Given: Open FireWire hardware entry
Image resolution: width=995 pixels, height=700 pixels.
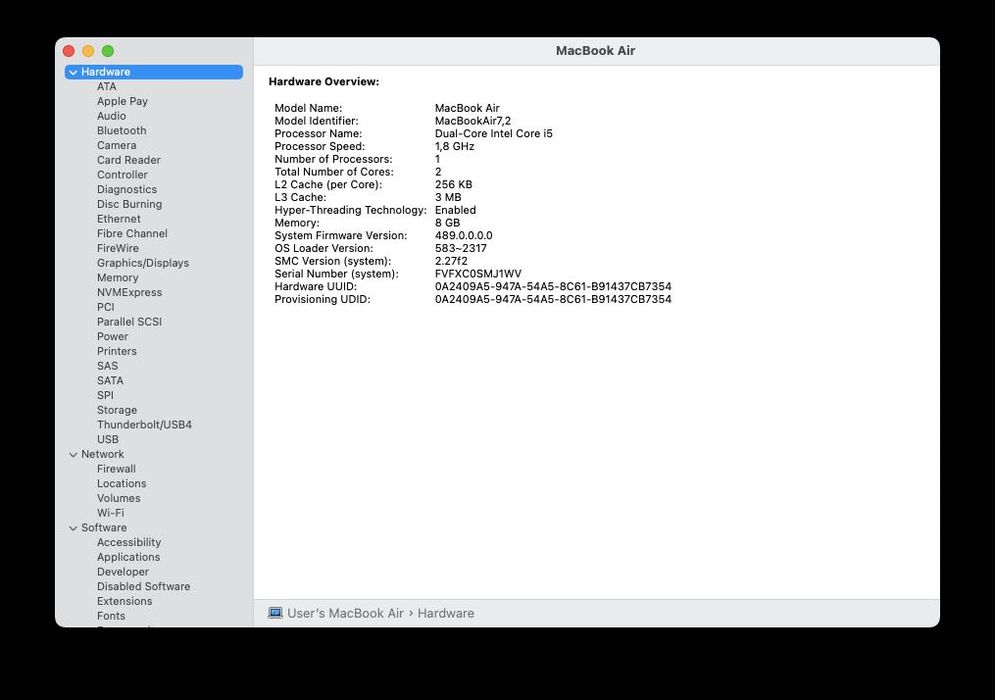Looking at the screenshot, I should (117, 248).
